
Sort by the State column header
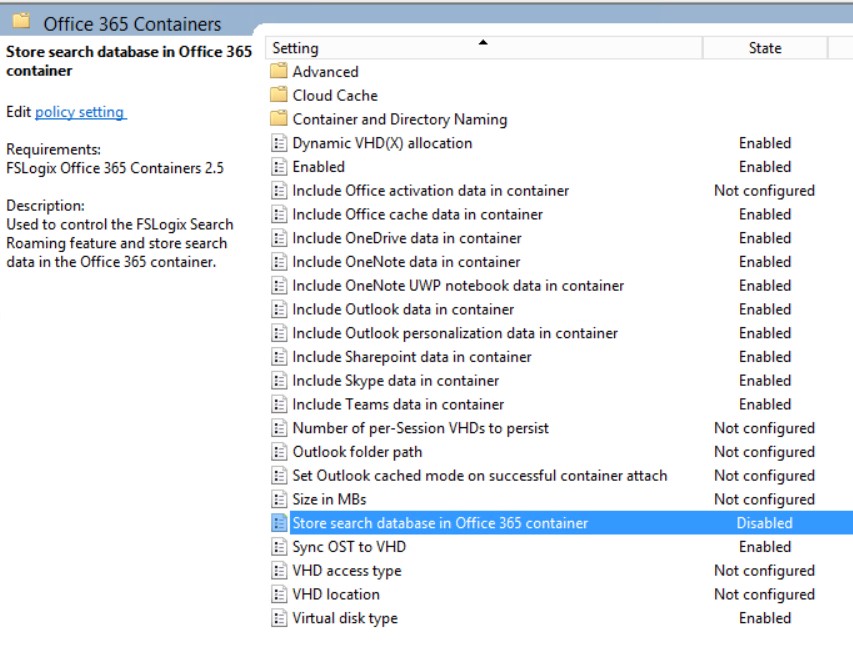764,48
